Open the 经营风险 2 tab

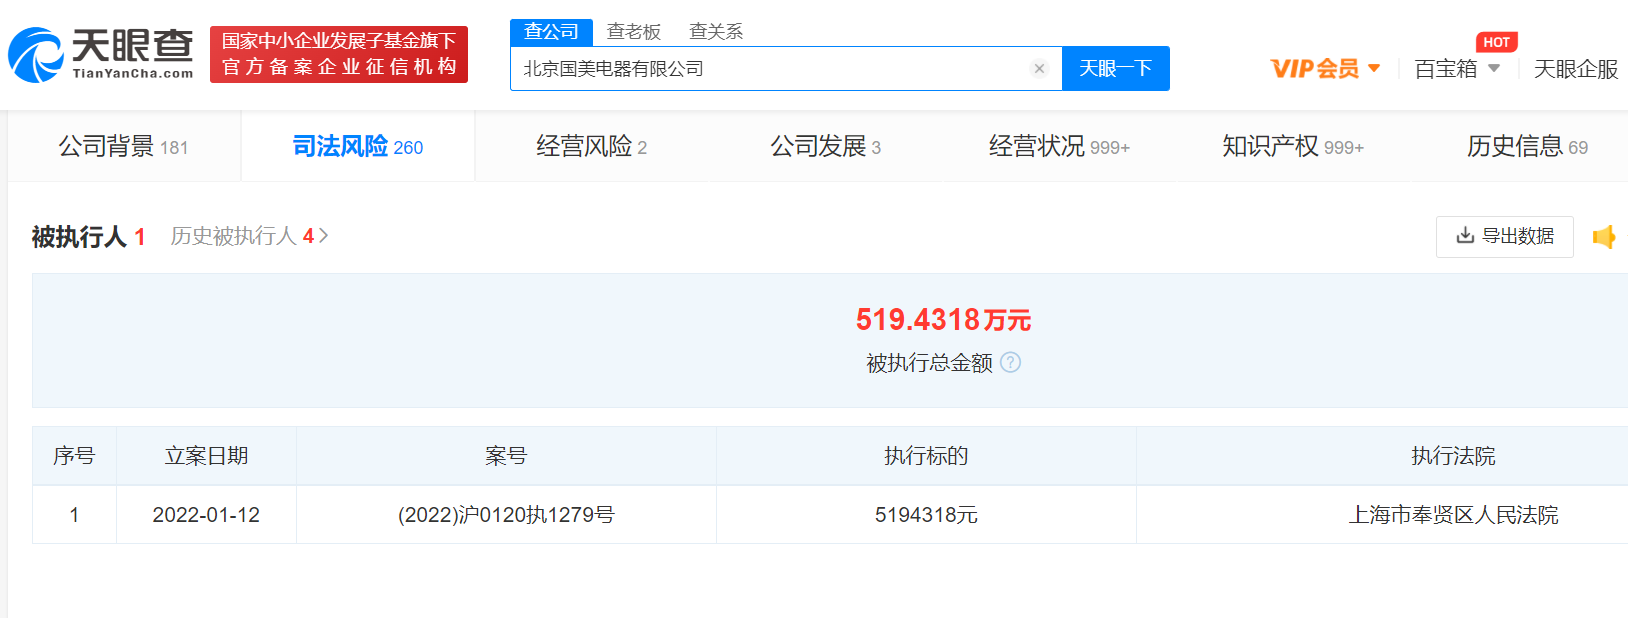(x=592, y=146)
